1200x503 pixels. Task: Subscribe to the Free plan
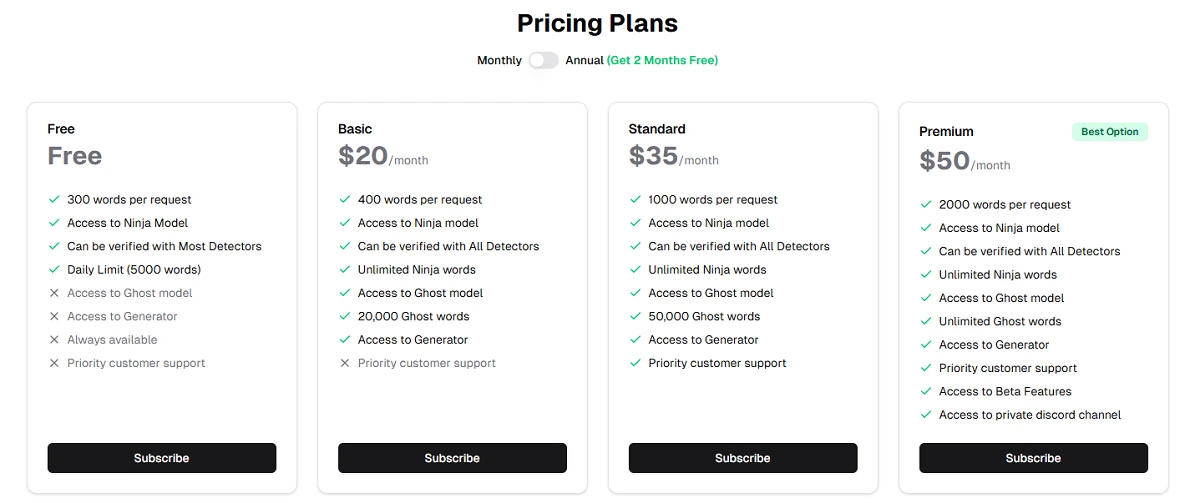[x=162, y=458]
